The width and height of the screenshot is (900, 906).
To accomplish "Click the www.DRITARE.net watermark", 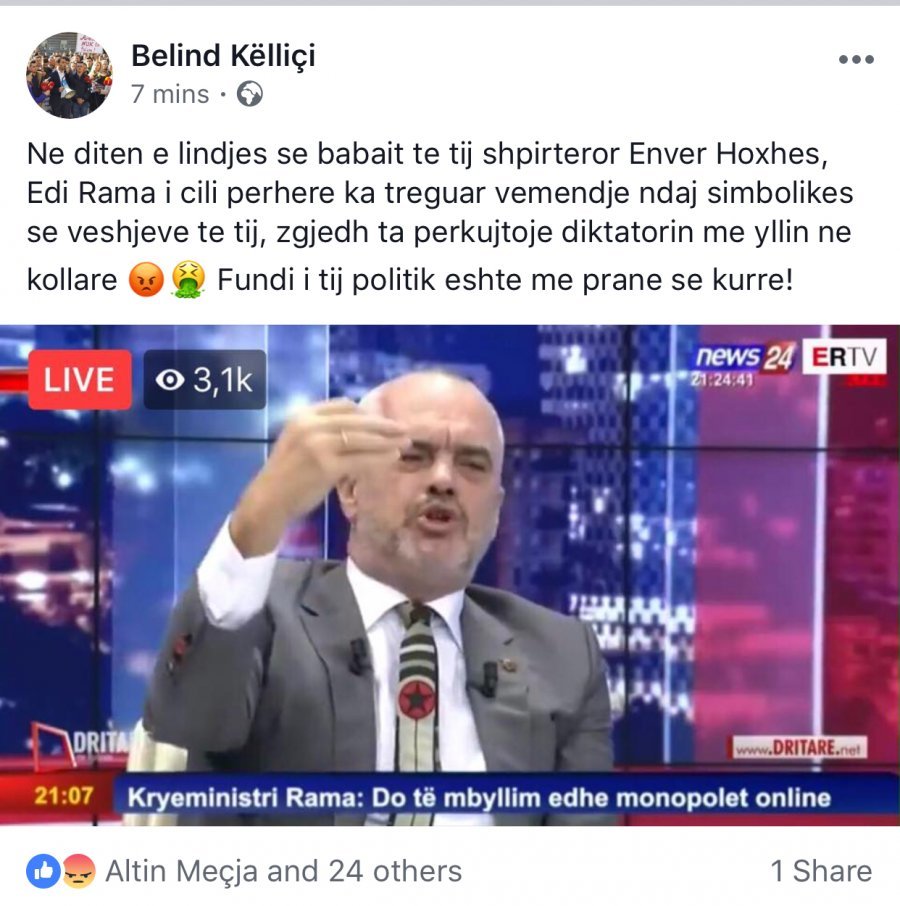I will tap(799, 748).
